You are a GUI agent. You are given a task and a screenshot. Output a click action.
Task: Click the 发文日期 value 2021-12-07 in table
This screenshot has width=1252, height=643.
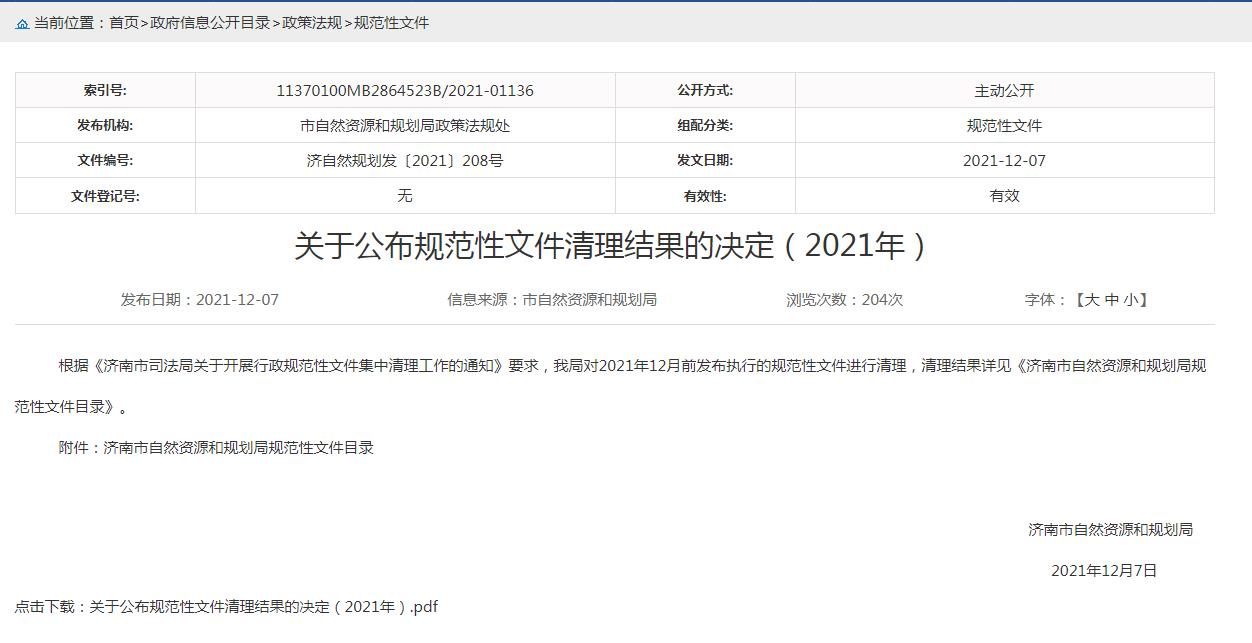click(x=1004, y=160)
